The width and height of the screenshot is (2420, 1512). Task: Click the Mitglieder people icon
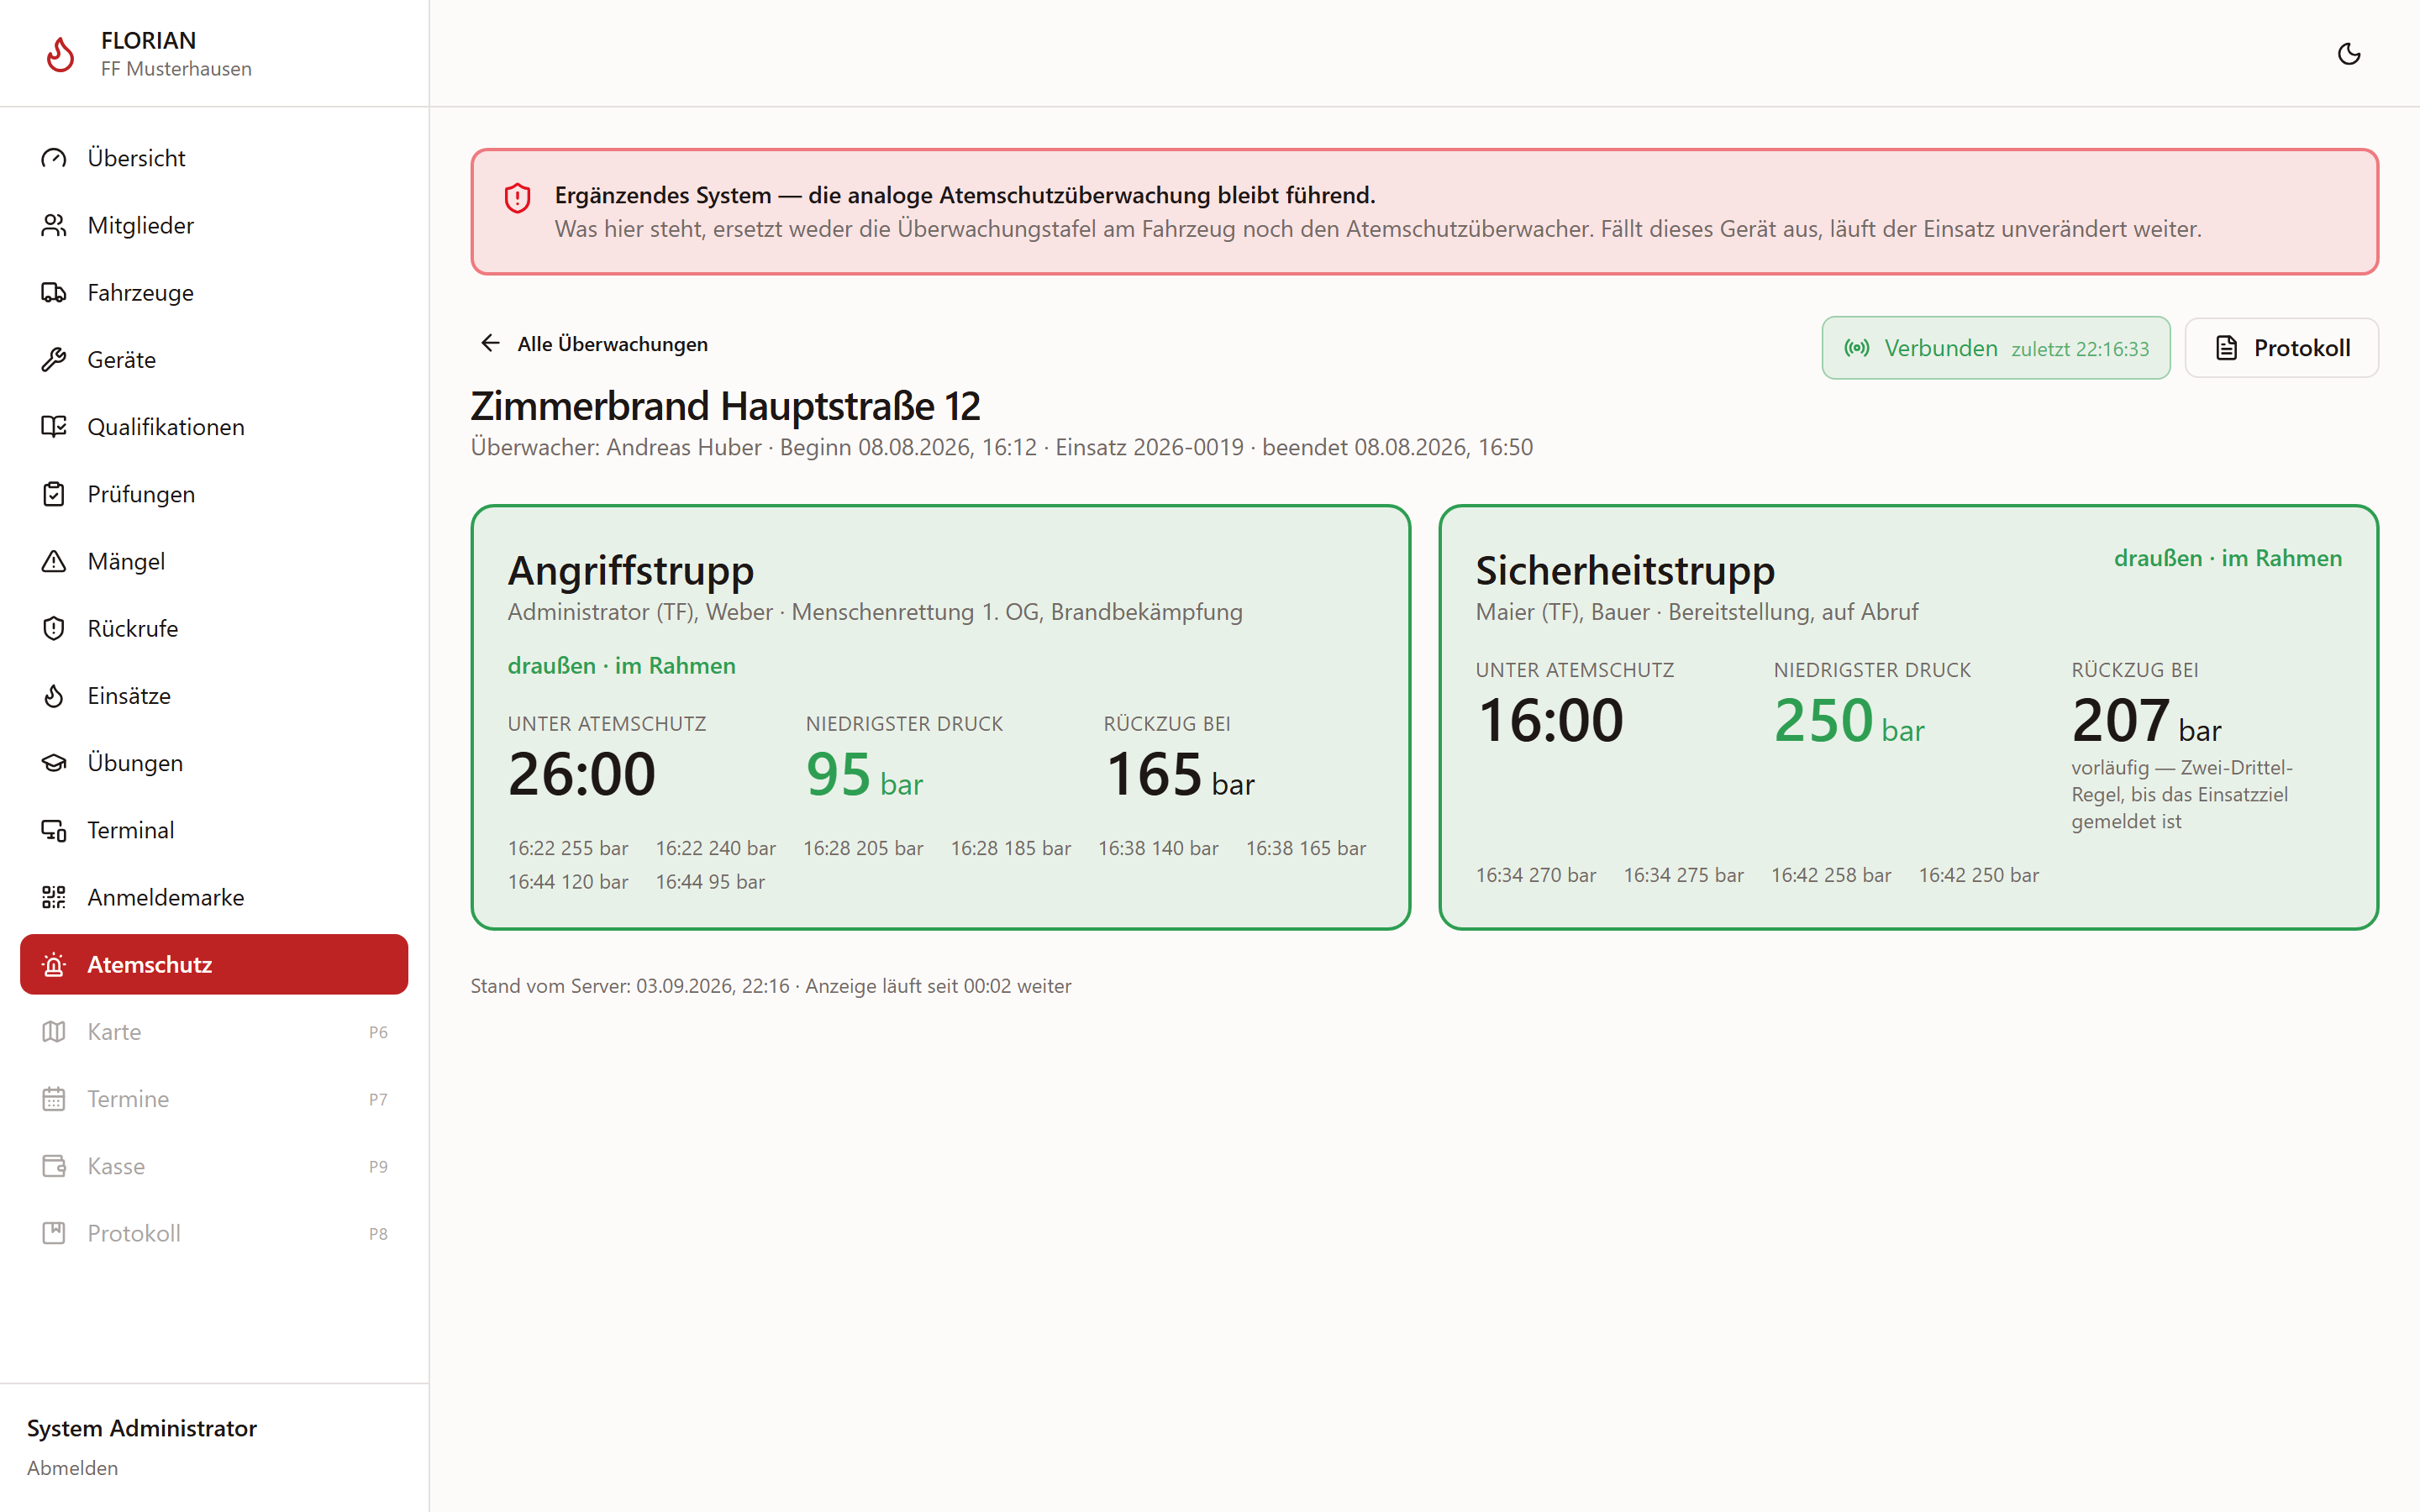click(x=54, y=225)
